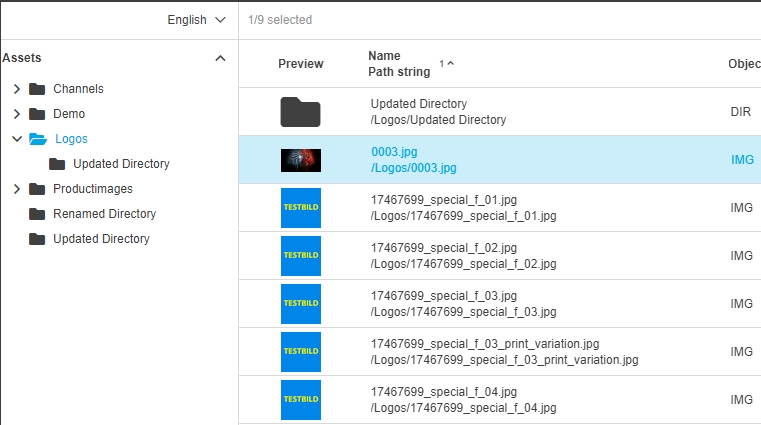Viewport: 761px width, 425px height.
Task: Click the Demo folder icon
Action: (x=37, y=114)
